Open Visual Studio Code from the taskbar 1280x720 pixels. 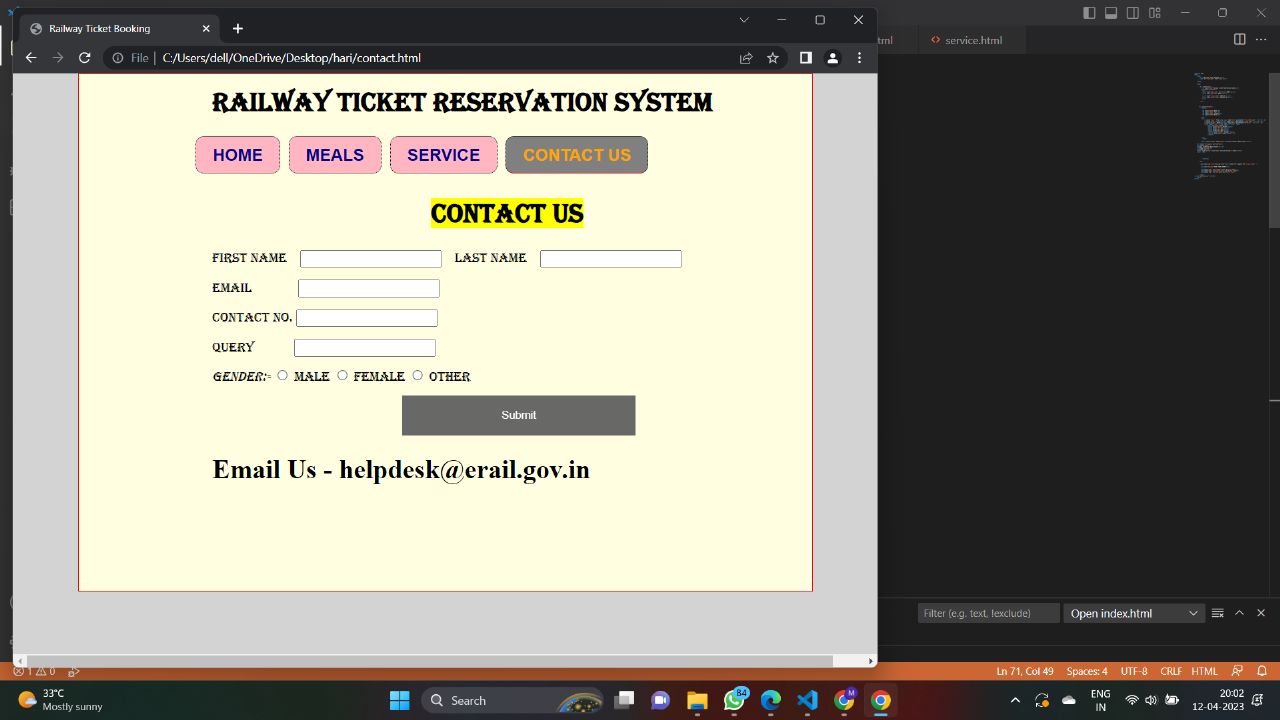(807, 700)
